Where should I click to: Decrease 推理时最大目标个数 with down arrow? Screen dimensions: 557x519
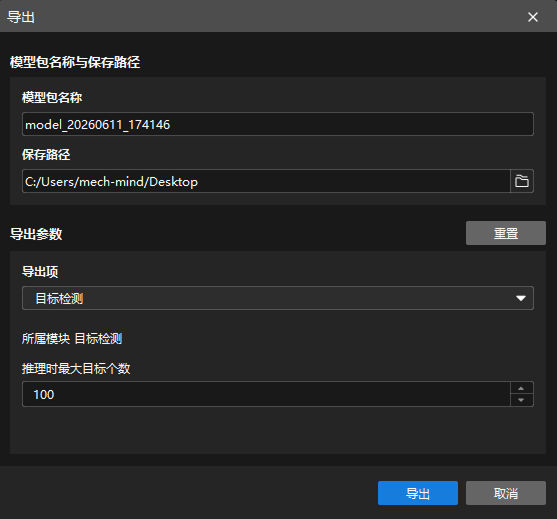click(521, 400)
